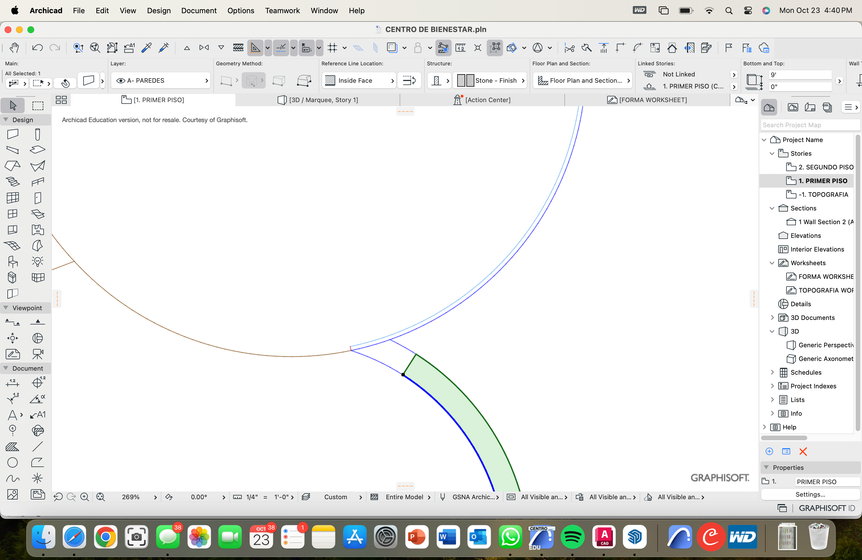Click the Search Project Map field
The image size is (862, 560).
(810, 125)
